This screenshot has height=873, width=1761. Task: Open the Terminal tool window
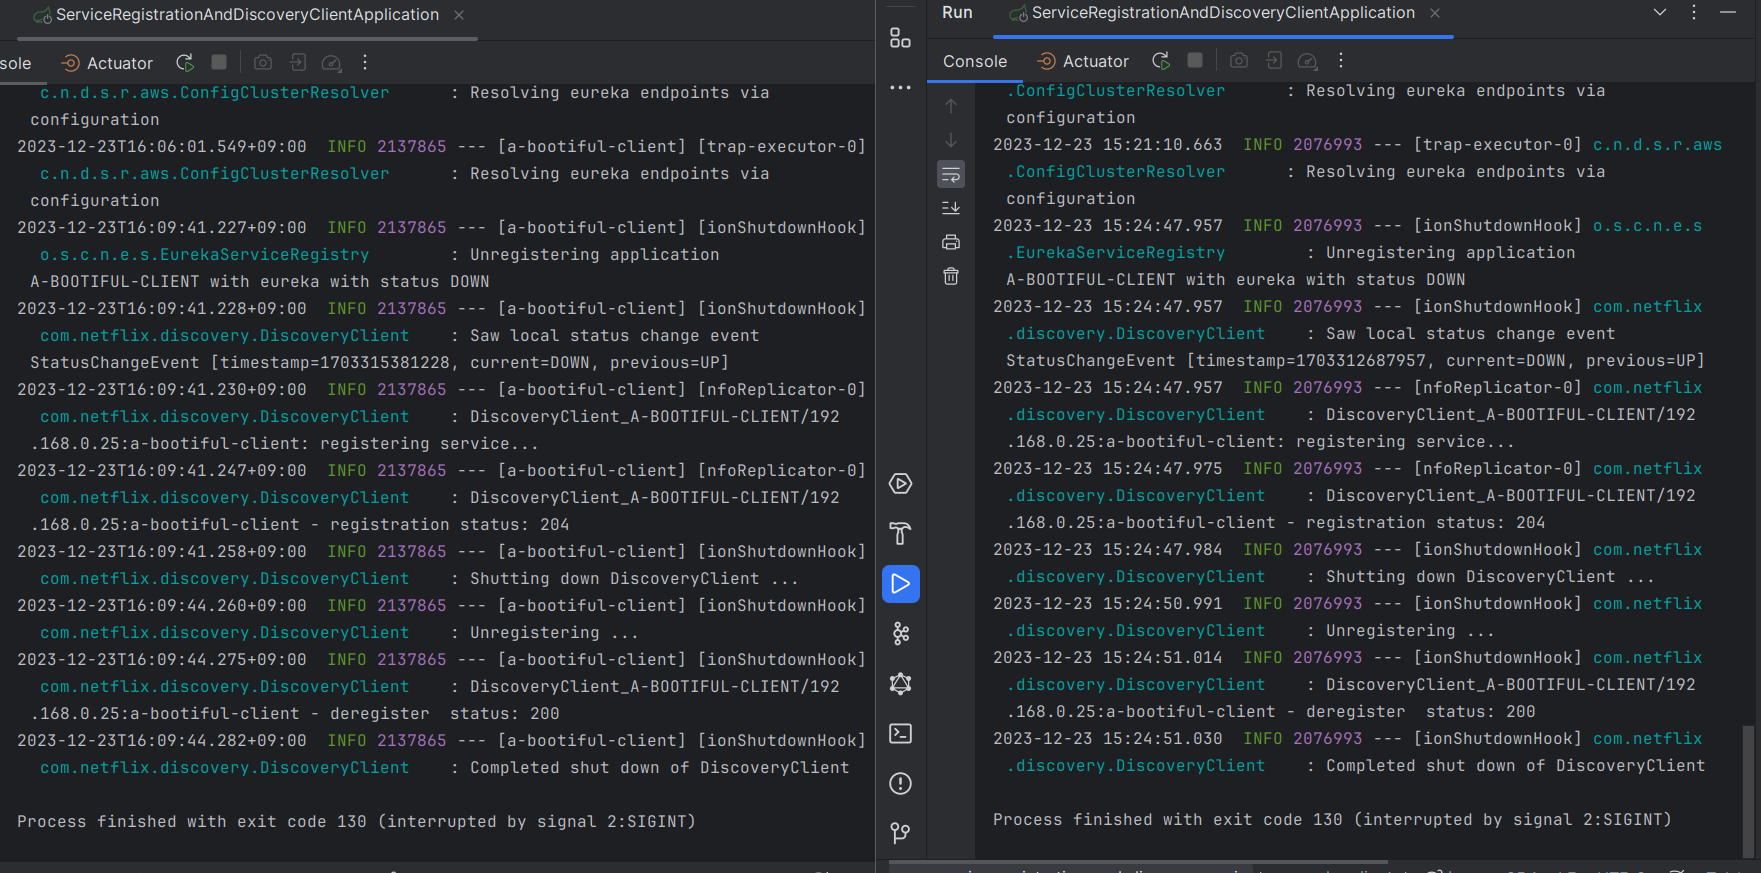(x=900, y=734)
